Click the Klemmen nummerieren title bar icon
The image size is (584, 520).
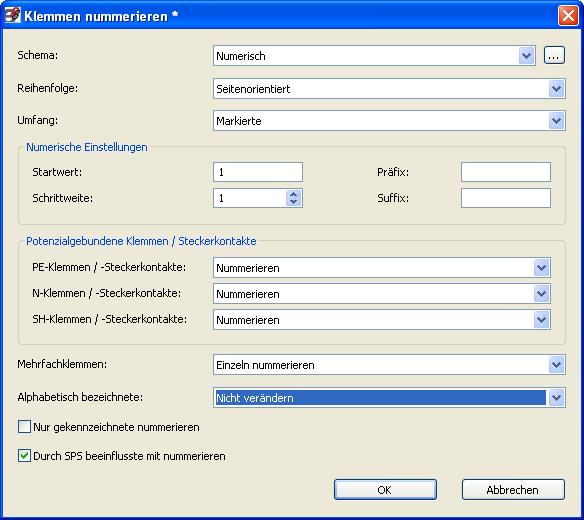(x=12, y=15)
